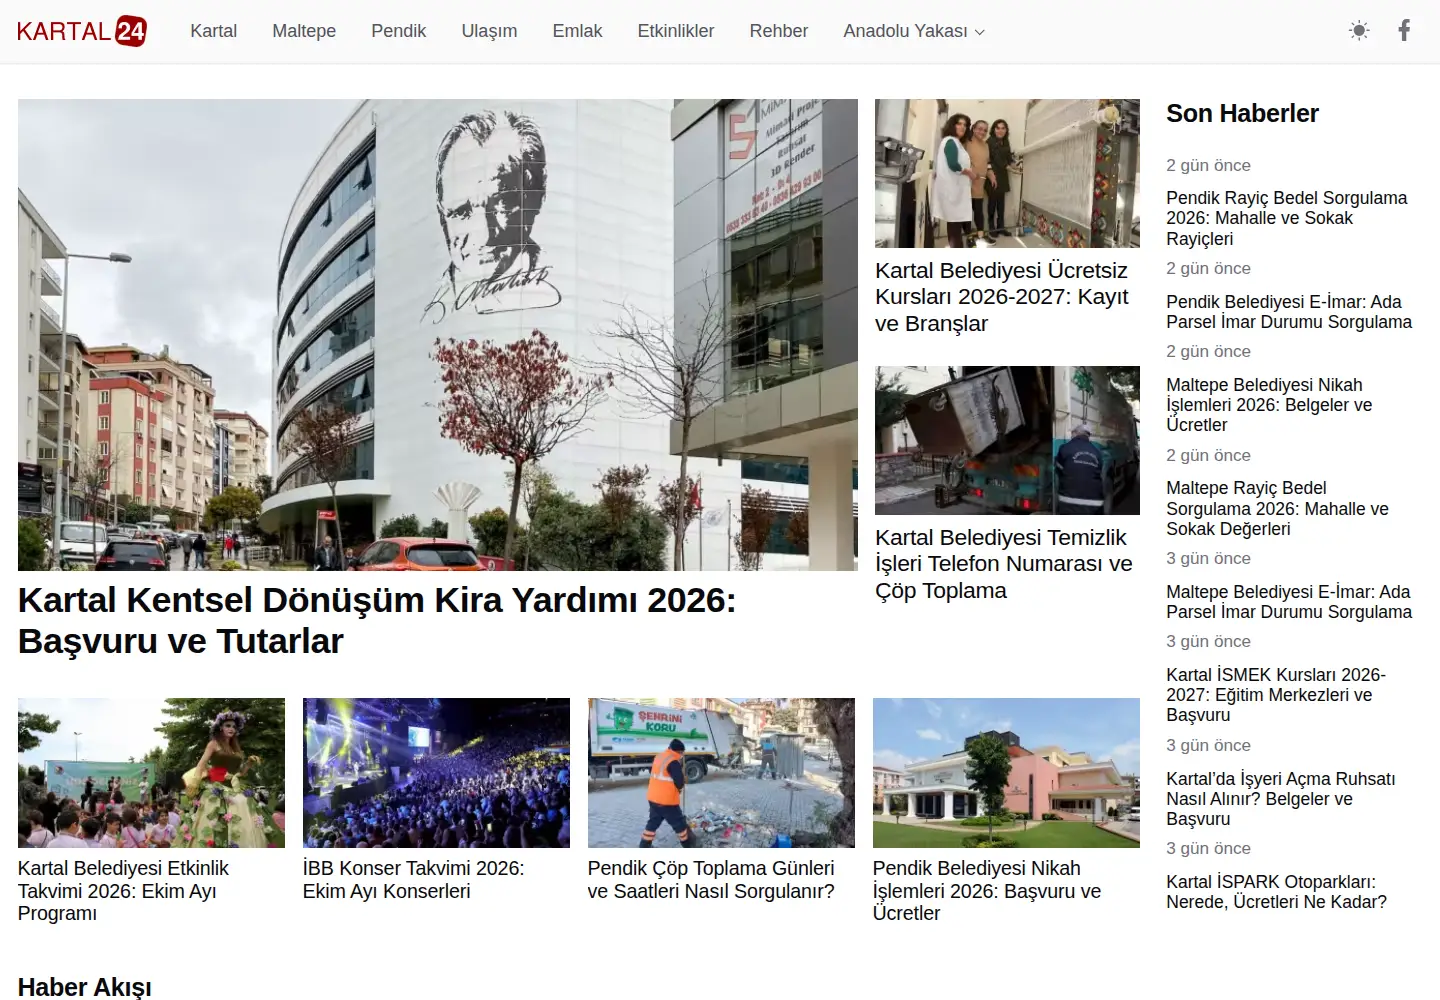Open Kartal Belediyesi Temizlik İşleri article
Image resolution: width=1440 pixels, height=1000 pixels.
point(1004,564)
